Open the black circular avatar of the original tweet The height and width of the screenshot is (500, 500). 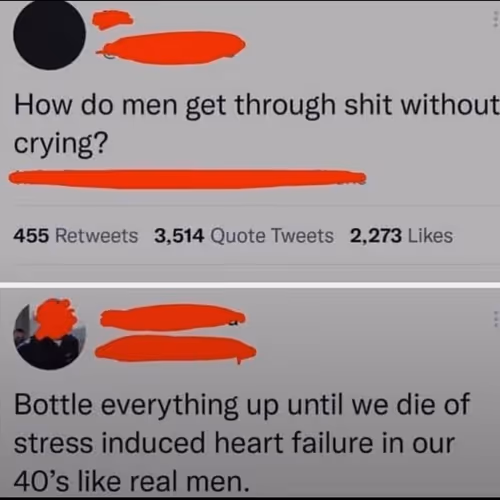click(49, 33)
